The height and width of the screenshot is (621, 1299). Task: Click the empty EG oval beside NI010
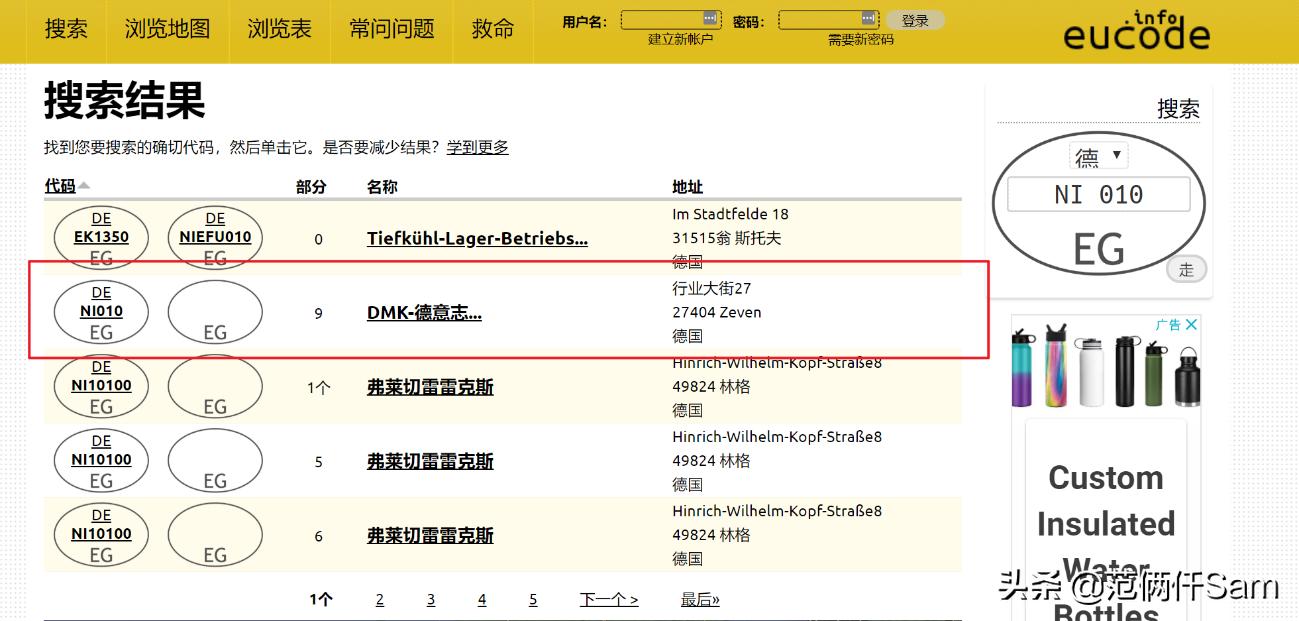[x=214, y=311]
